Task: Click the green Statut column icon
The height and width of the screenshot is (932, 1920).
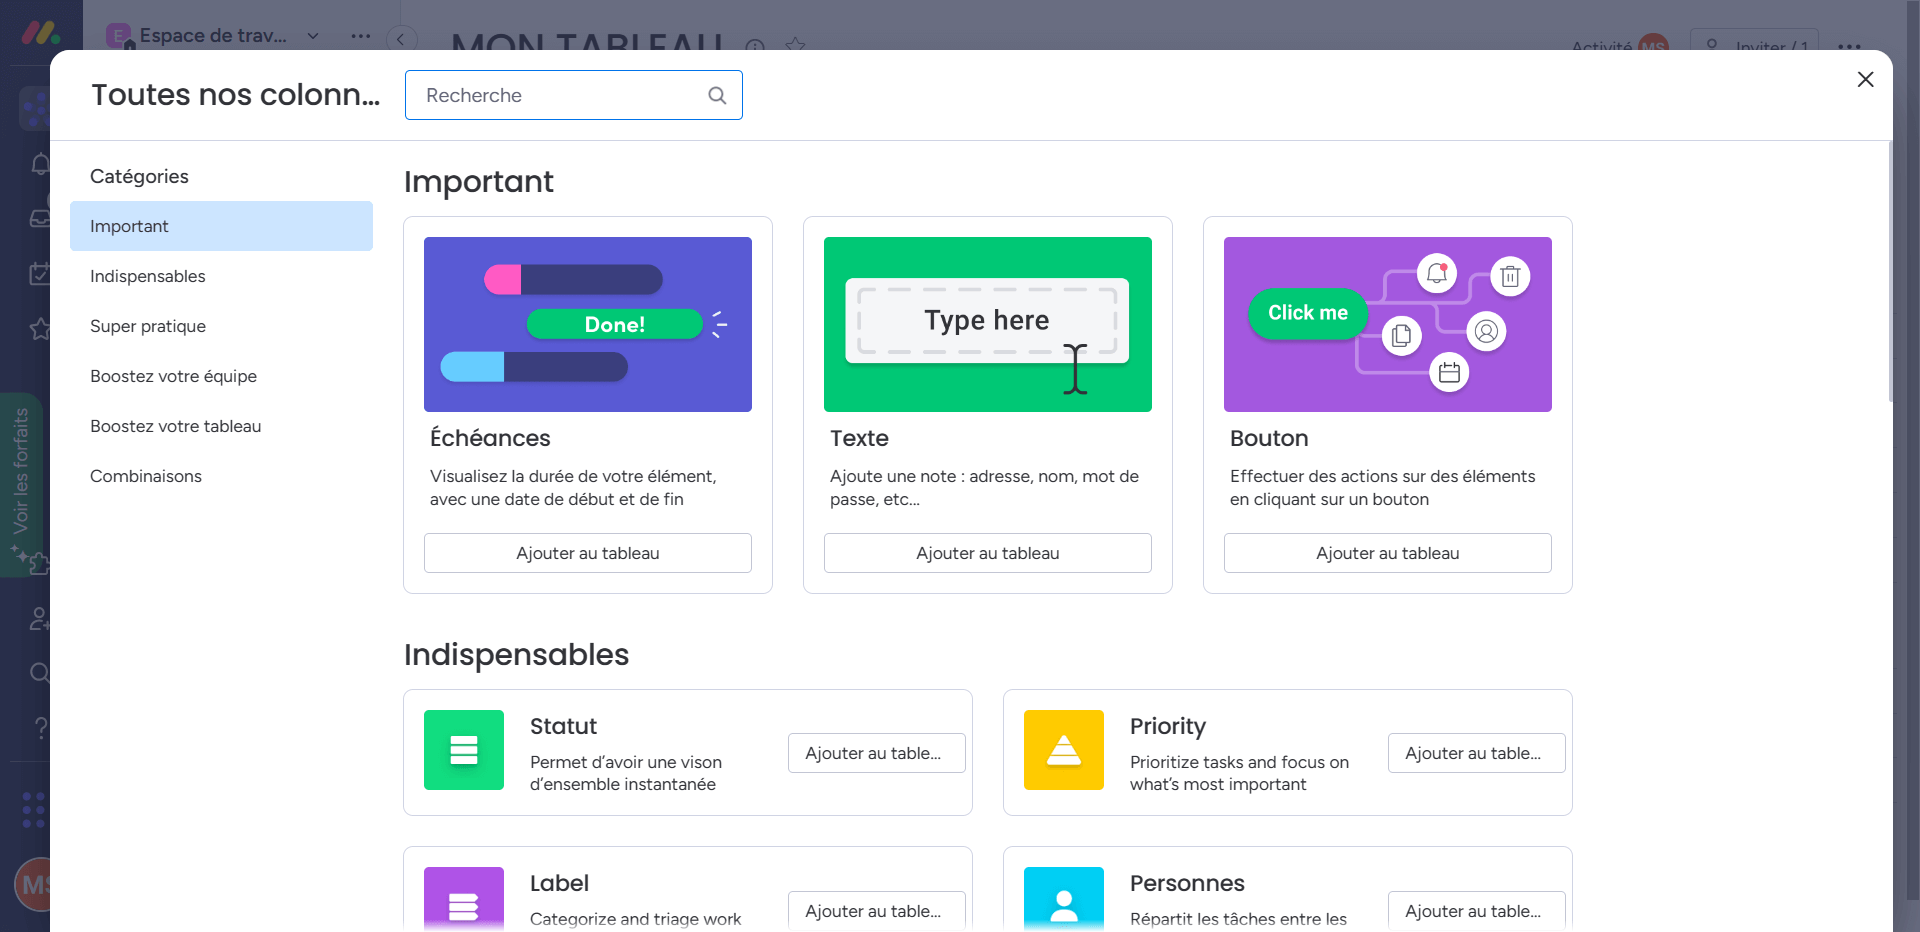Action: point(463,750)
